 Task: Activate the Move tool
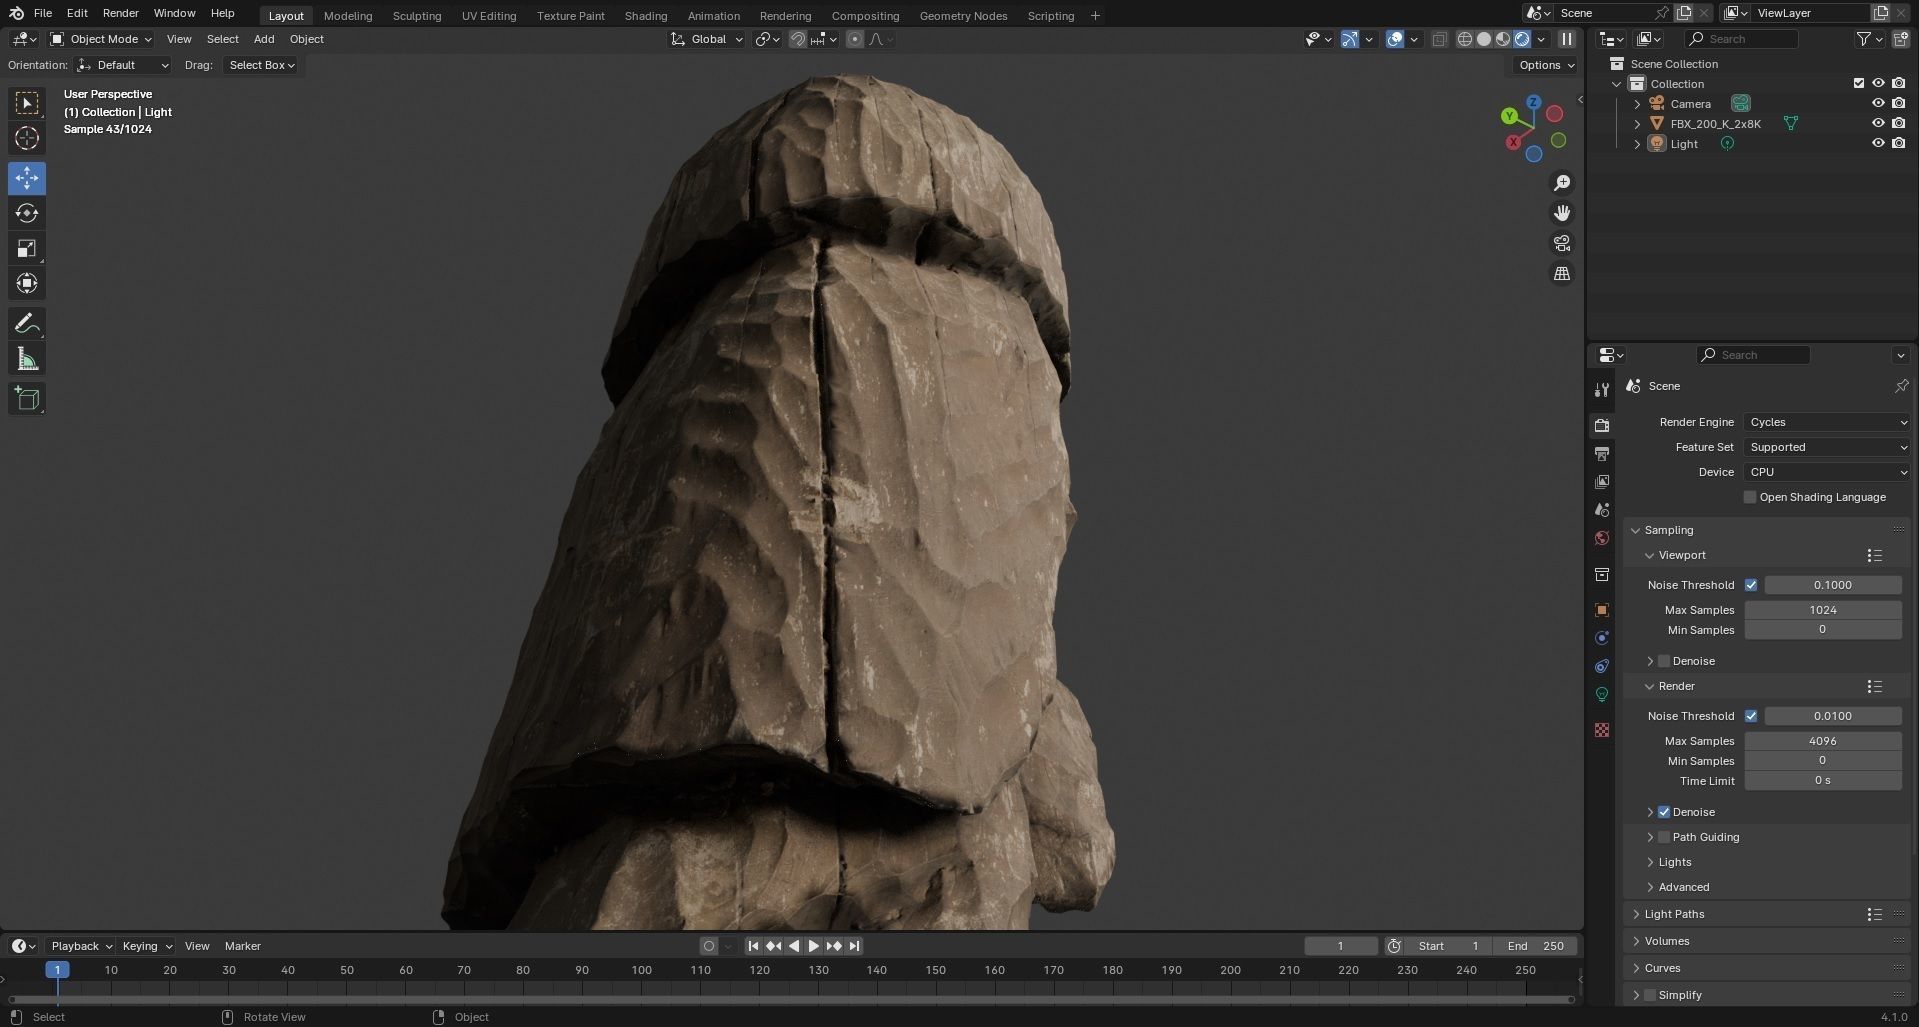(27, 178)
